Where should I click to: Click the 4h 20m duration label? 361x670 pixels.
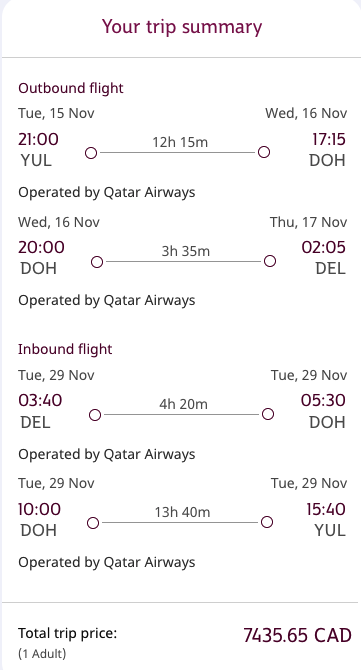(x=183, y=404)
